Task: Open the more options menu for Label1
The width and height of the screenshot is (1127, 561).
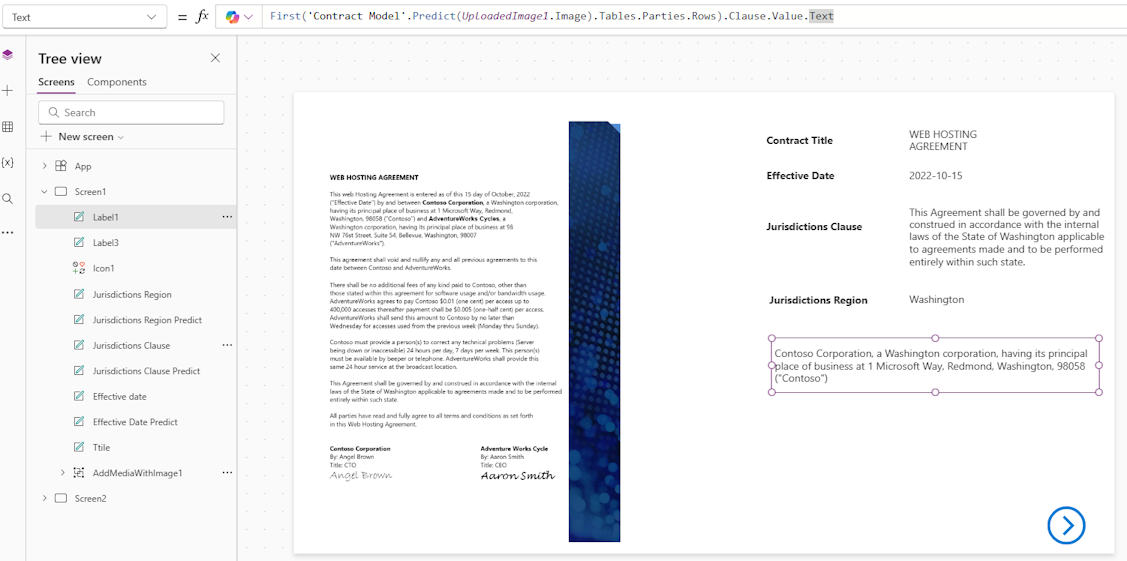Action: pyautogui.click(x=227, y=216)
